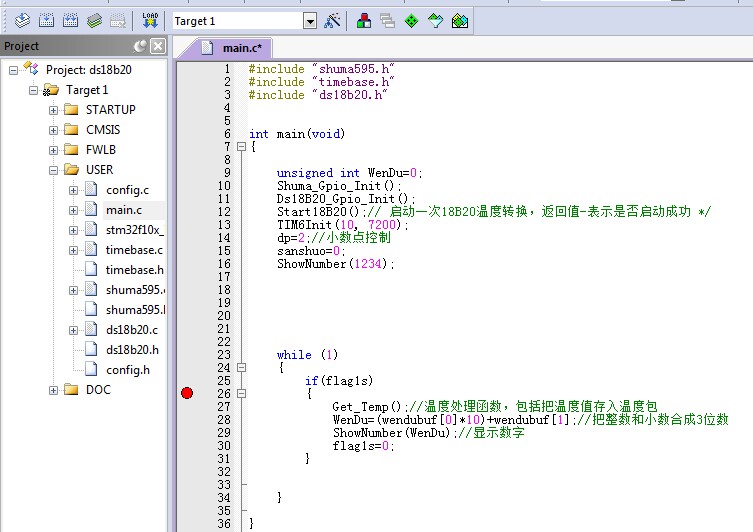The height and width of the screenshot is (532, 753).
Task: Click the Build target toolbar icon
Action: coord(46,21)
